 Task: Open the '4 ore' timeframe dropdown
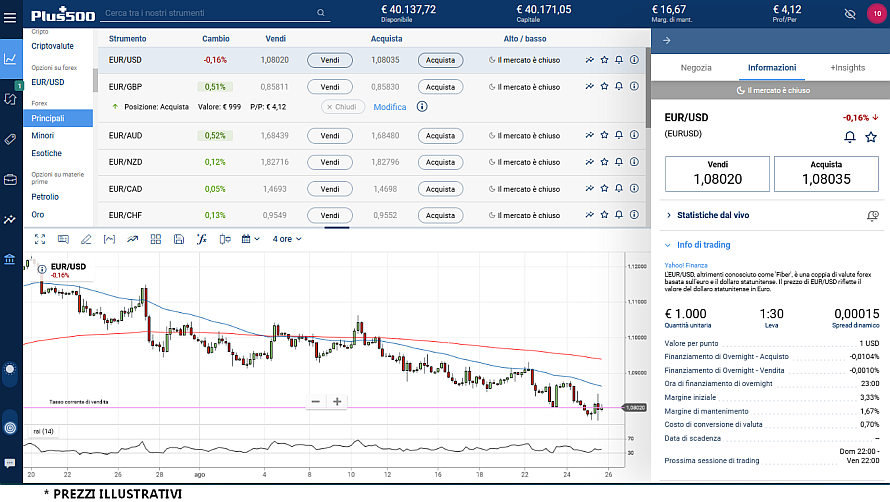pyautogui.click(x=286, y=239)
